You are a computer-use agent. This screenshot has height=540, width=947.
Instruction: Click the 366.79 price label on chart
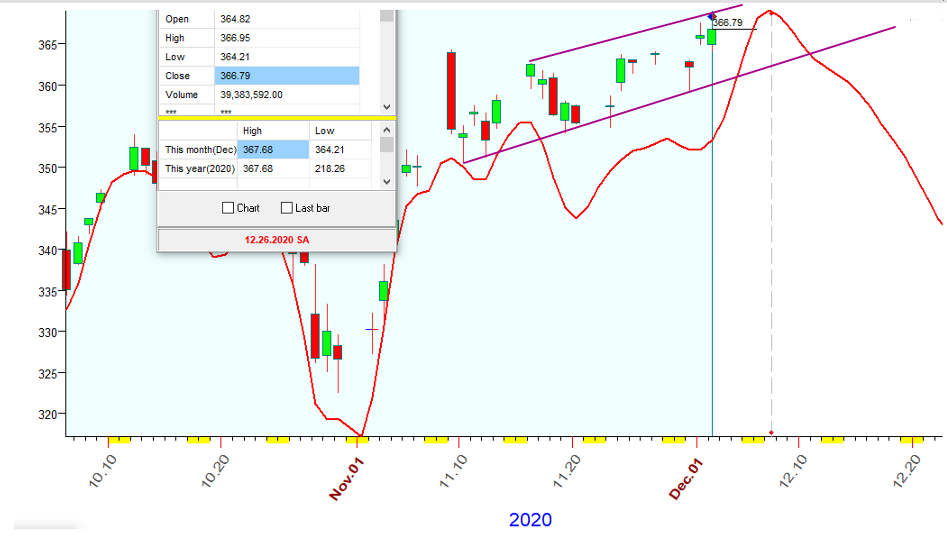point(728,23)
